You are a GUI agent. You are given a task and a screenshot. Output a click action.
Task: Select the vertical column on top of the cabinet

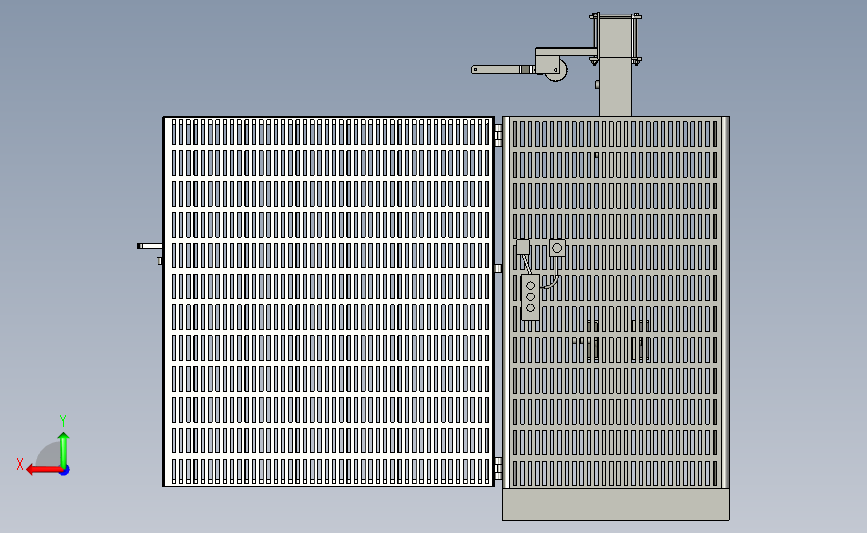pos(615,66)
